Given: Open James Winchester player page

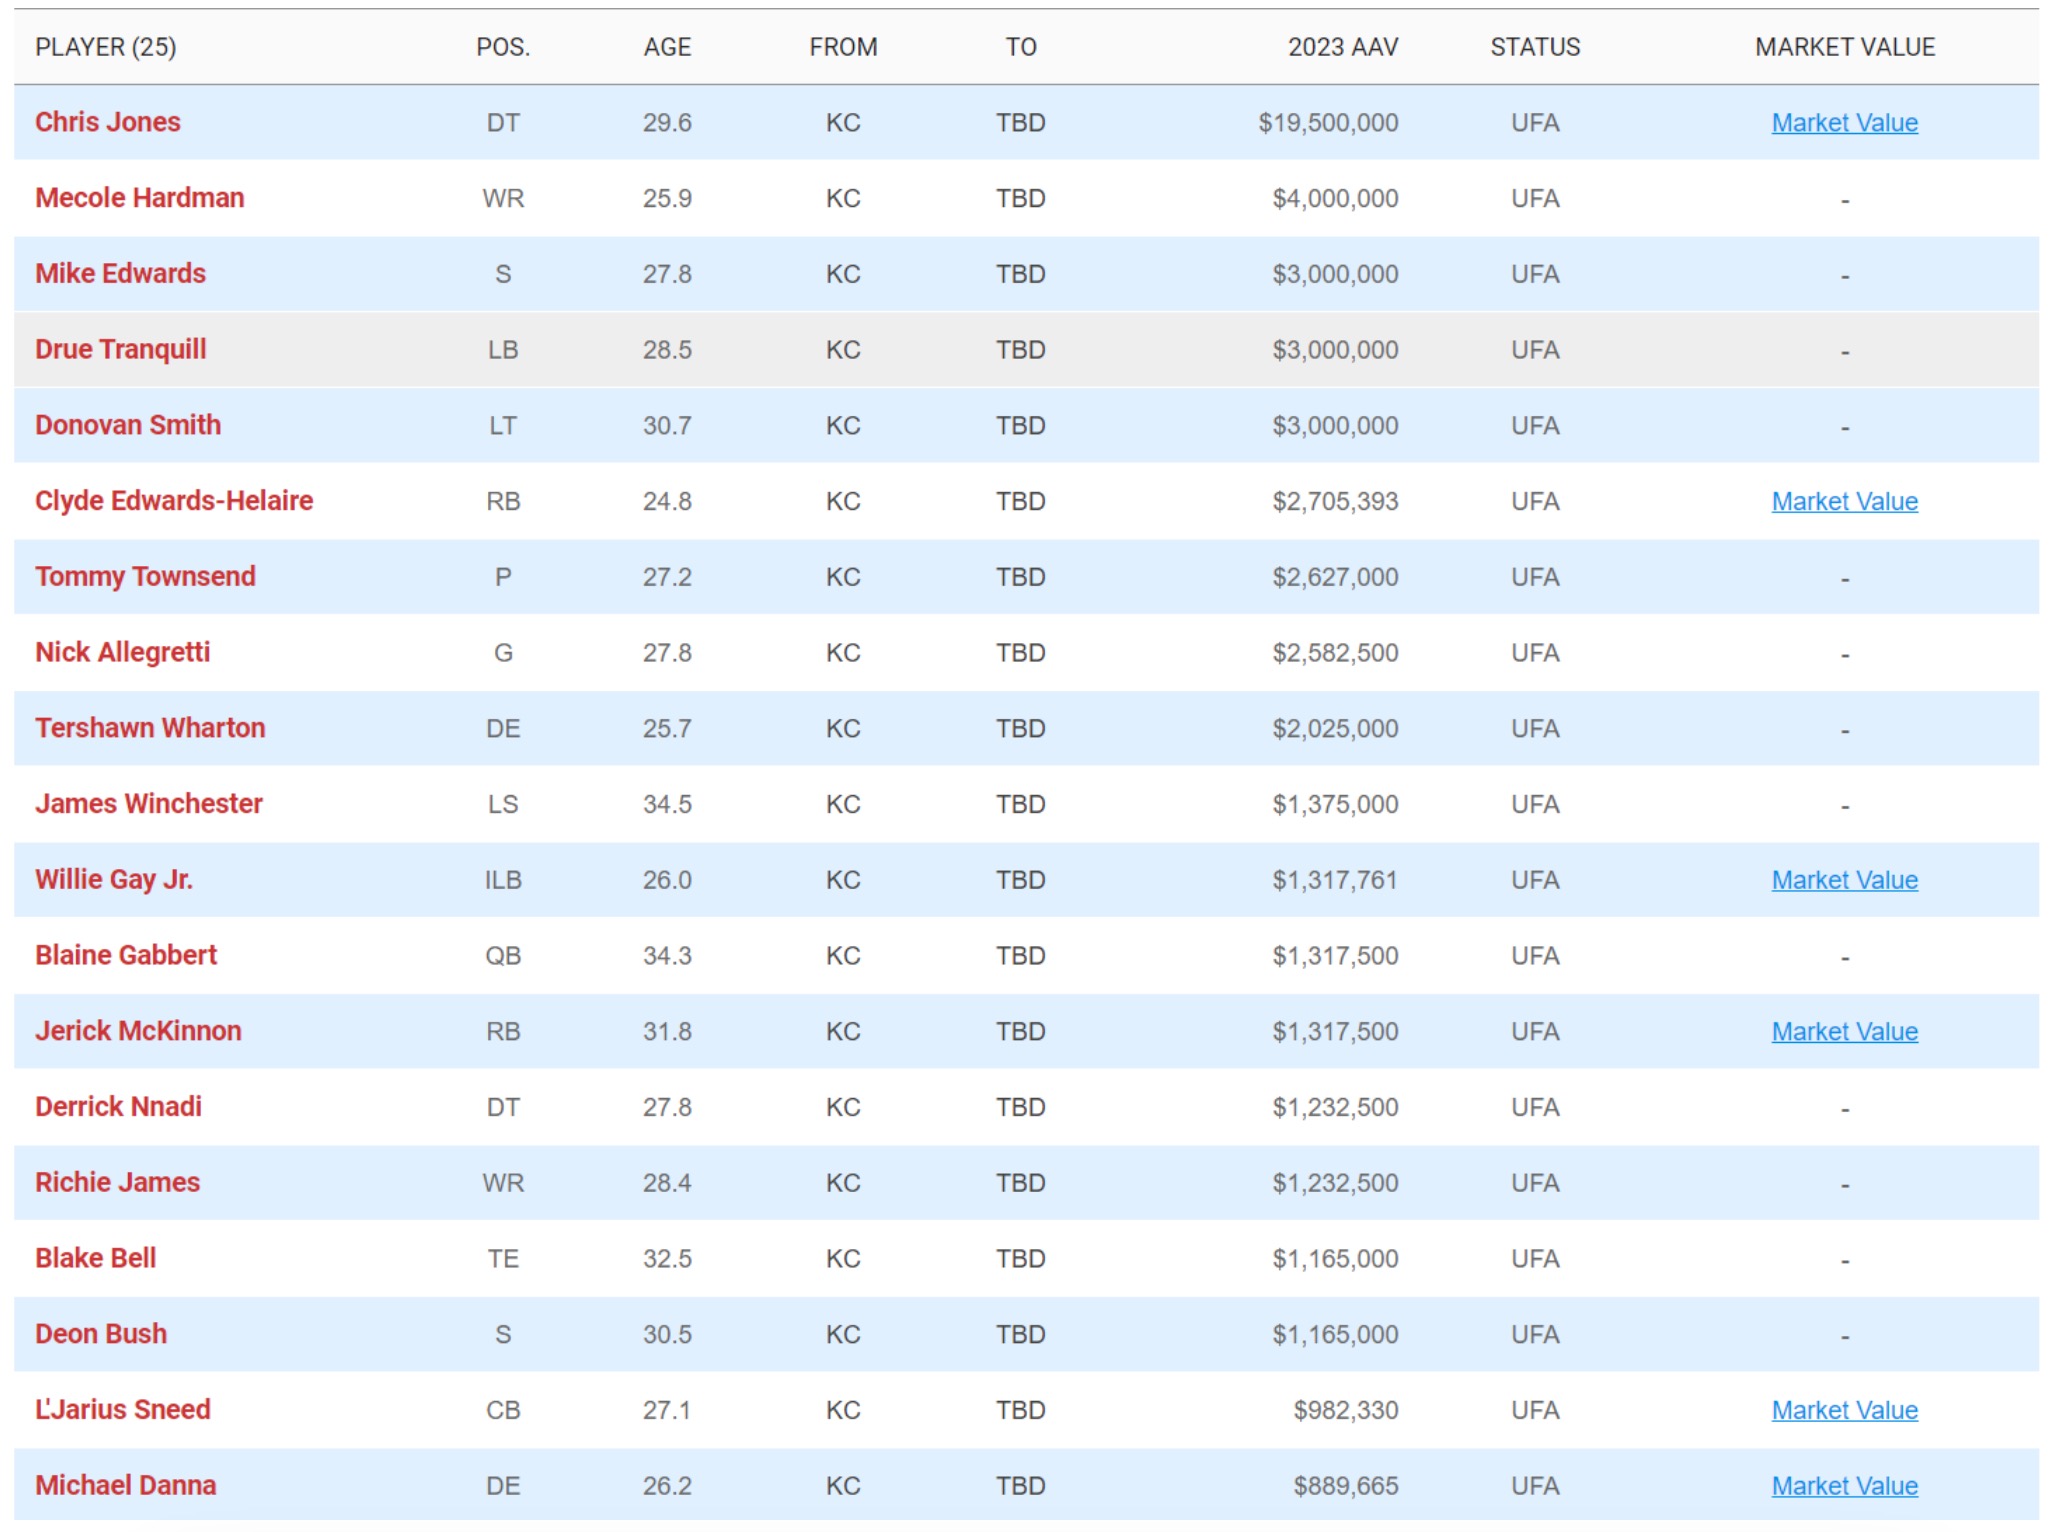Looking at the screenshot, I should 149,804.
